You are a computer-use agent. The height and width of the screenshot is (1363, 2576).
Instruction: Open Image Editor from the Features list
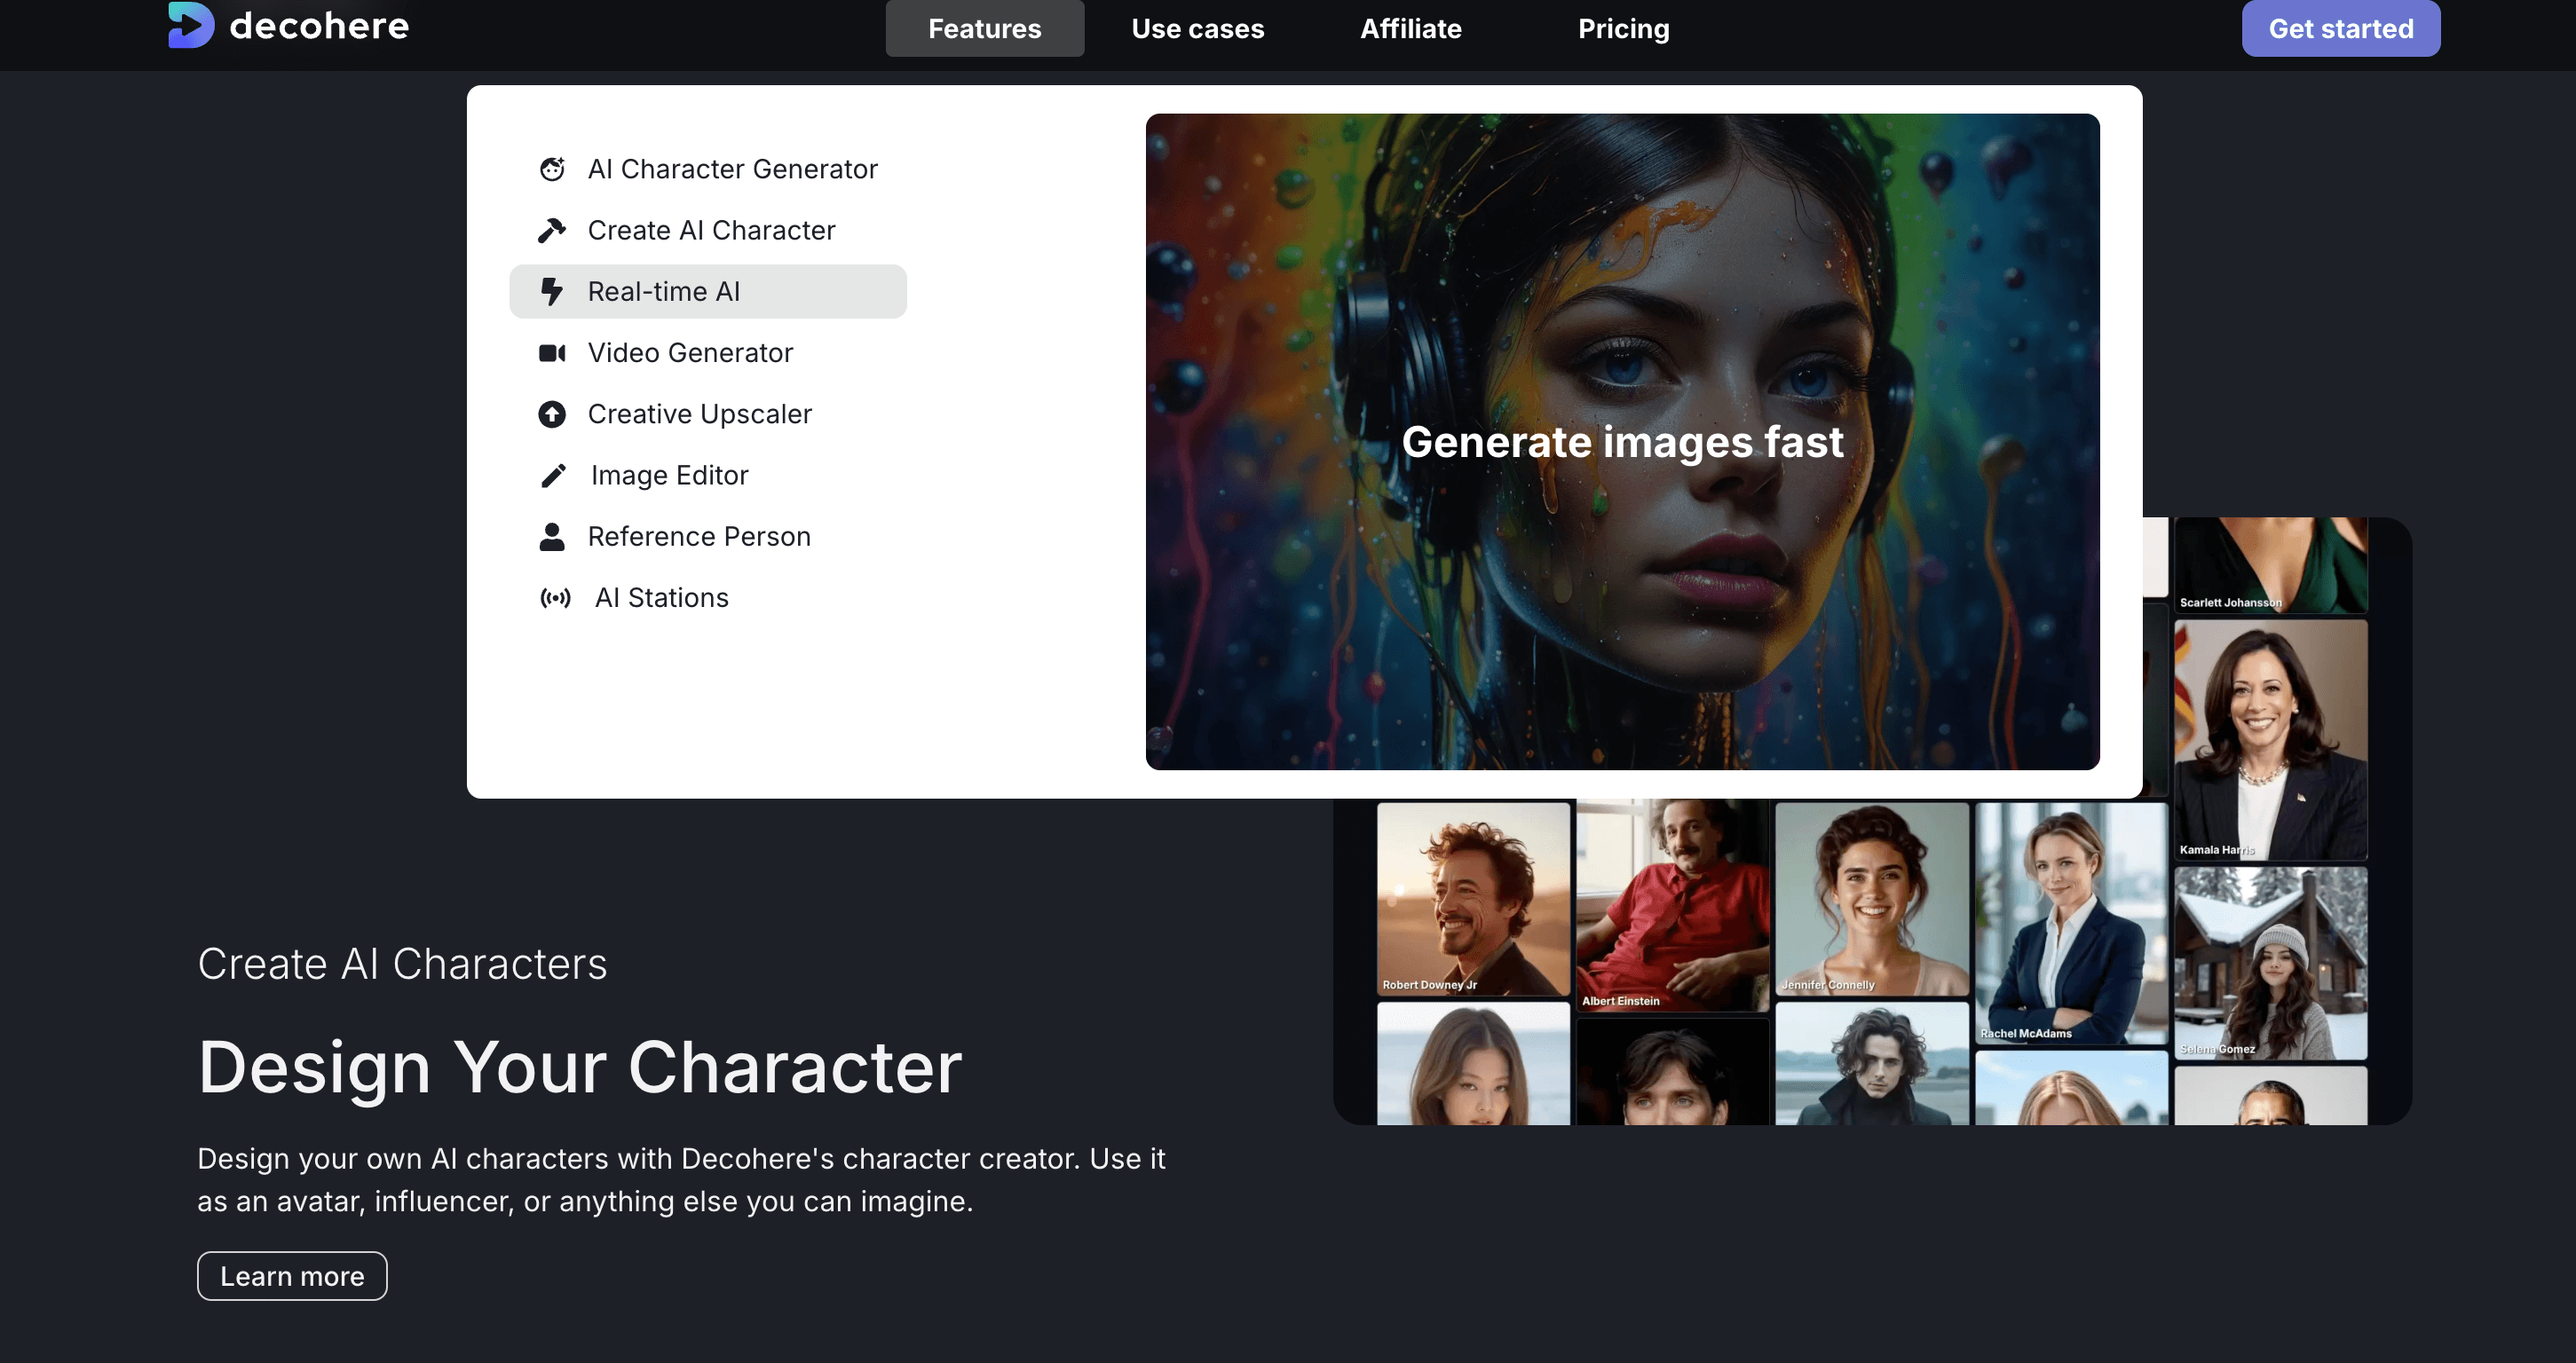coord(708,475)
